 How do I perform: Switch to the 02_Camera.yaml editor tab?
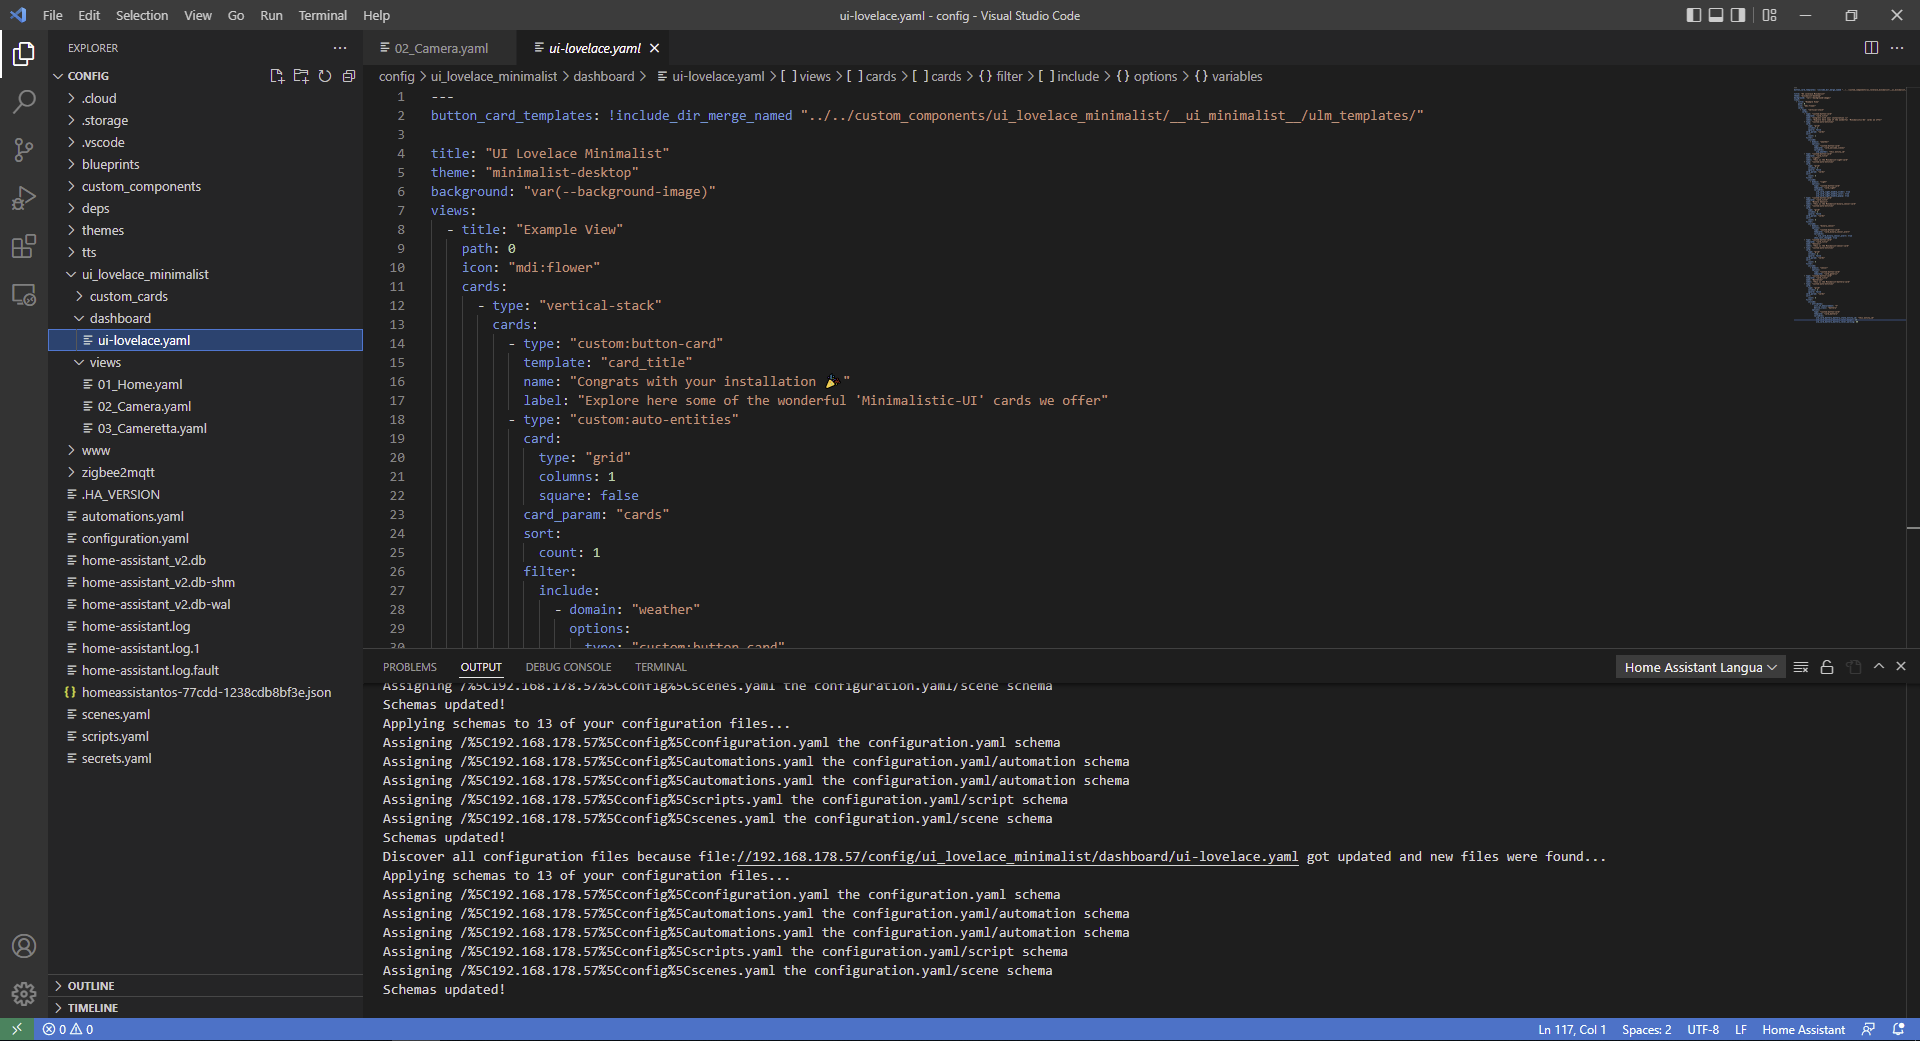click(x=441, y=48)
